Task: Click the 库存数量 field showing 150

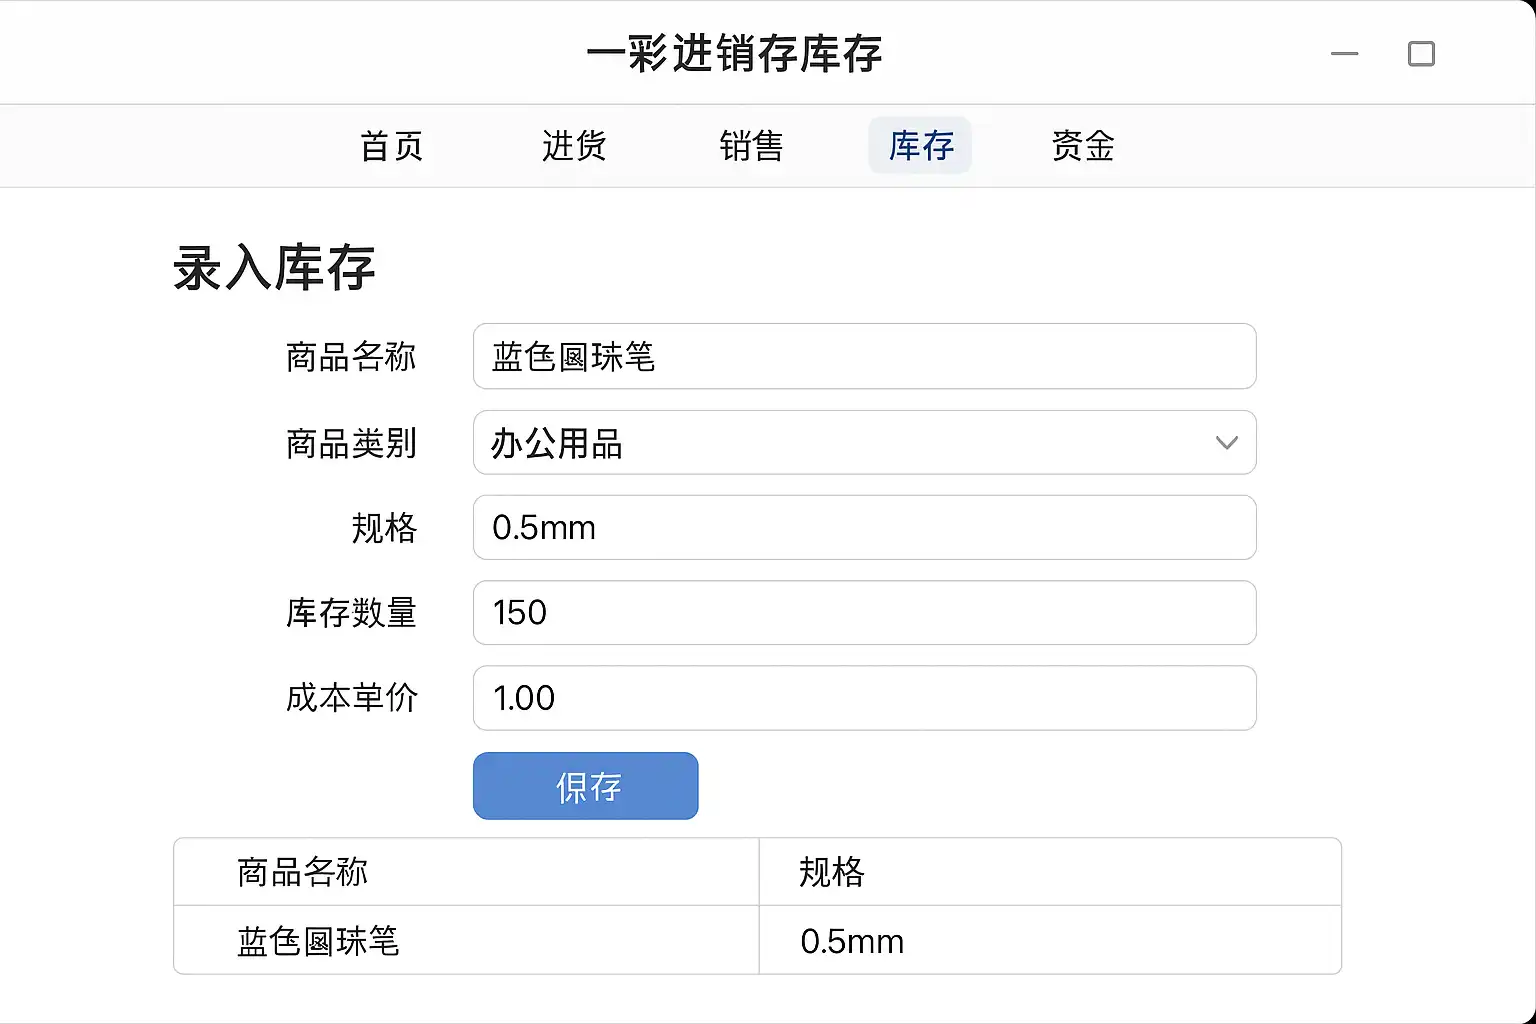Action: click(864, 613)
